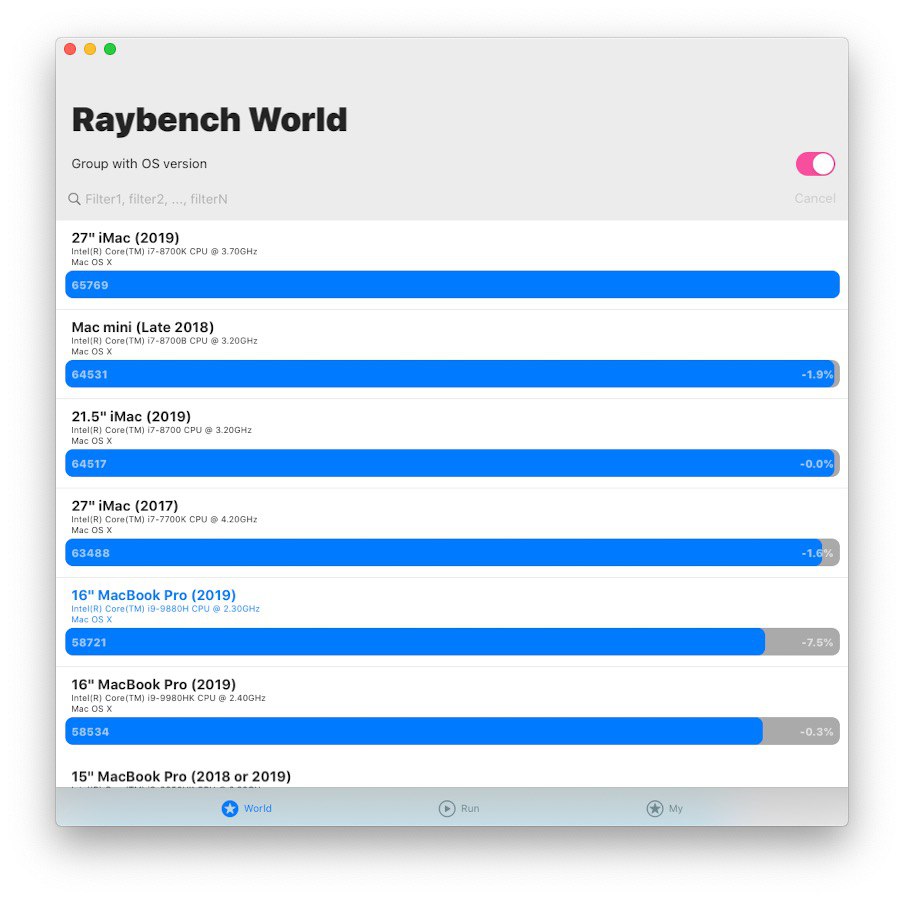
Task: Select Mac mini (Late 2018) title
Action: pos(142,327)
